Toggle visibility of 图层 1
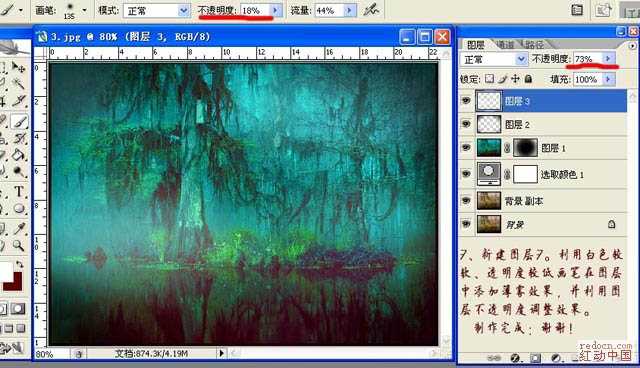This screenshot has height=368, width=640. [466, 148]
